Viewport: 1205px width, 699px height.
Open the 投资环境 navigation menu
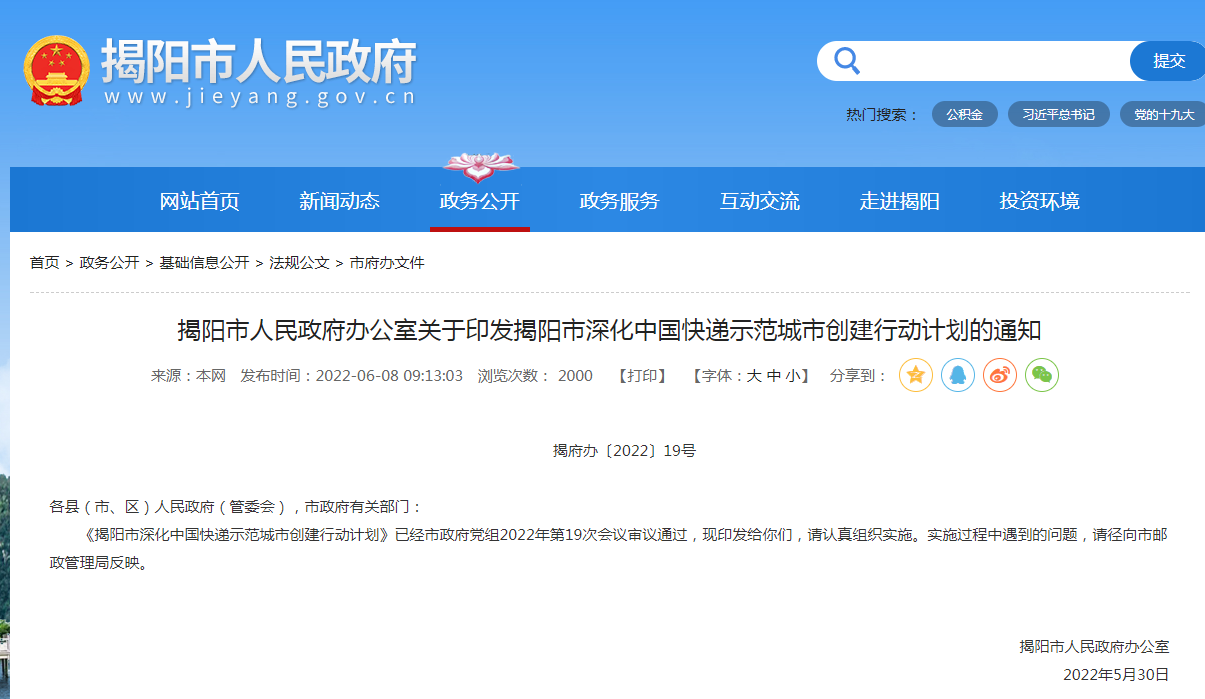[x=1040, y=201]
